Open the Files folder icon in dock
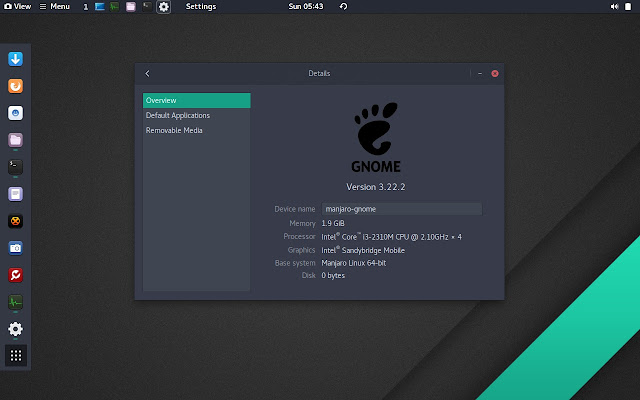Viewport: 640px width, 400px height. [x=16, y=140]
